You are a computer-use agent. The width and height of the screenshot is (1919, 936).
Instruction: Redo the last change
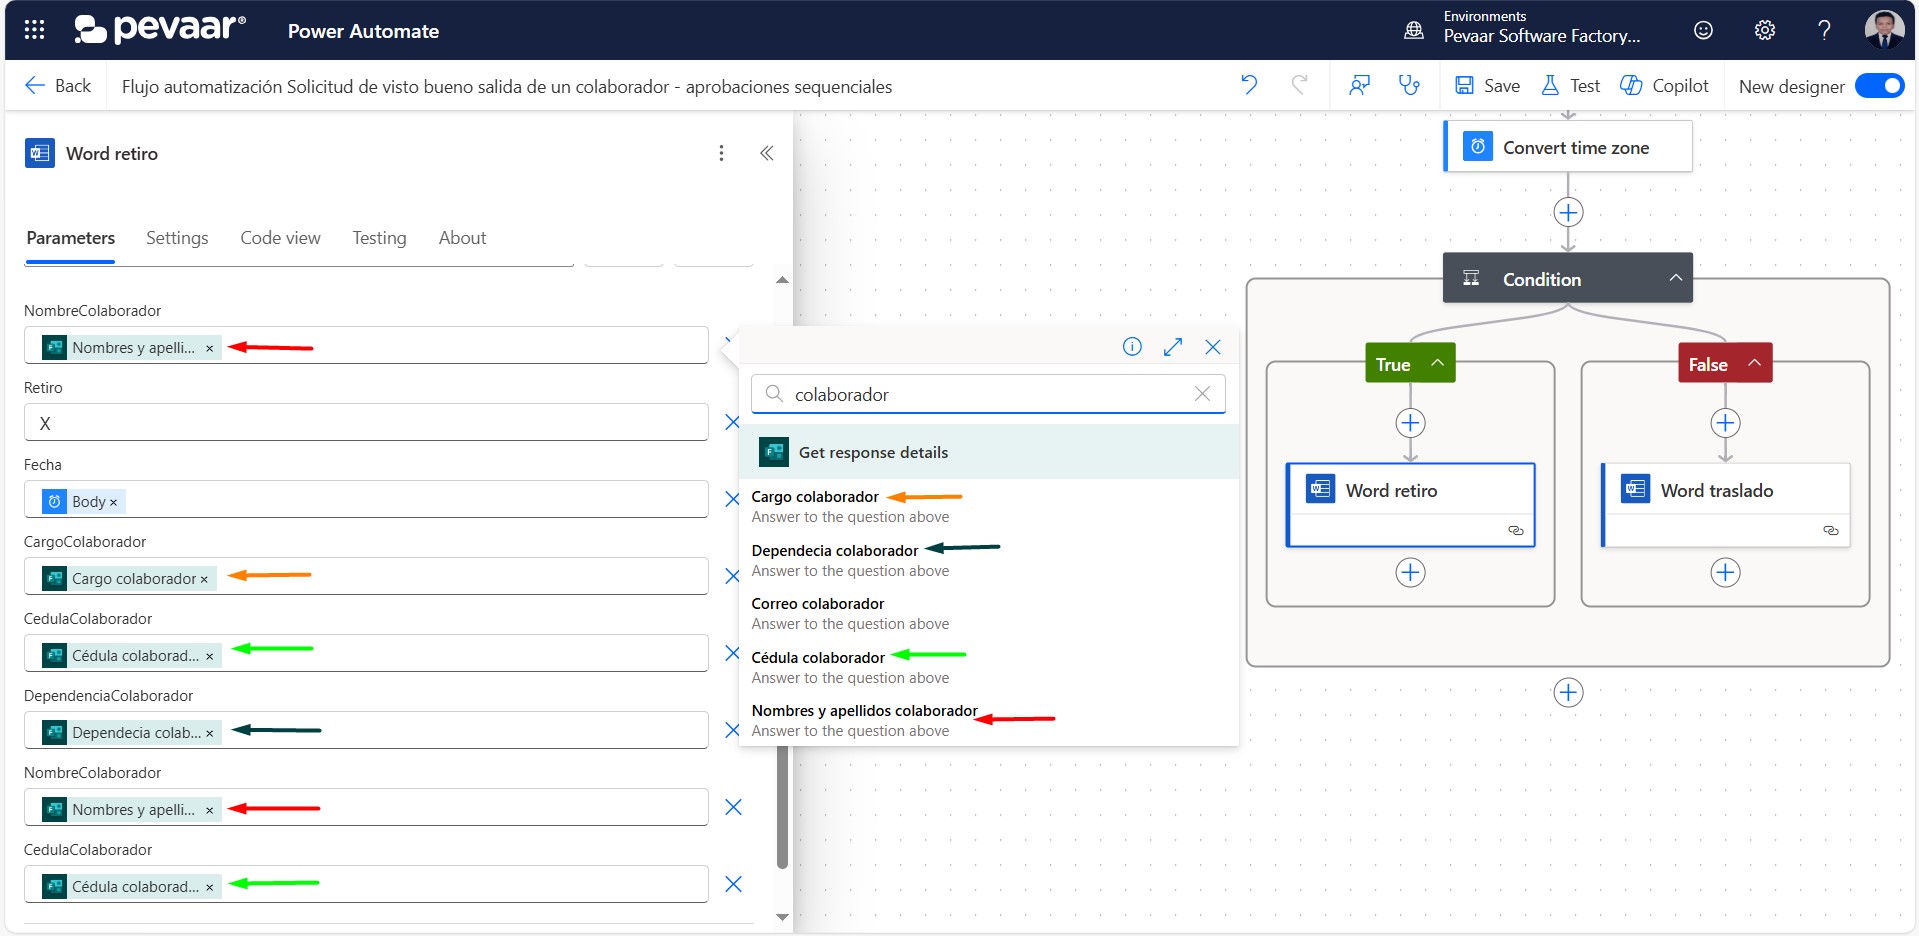pyautogui.click(x=1299, y=85)
